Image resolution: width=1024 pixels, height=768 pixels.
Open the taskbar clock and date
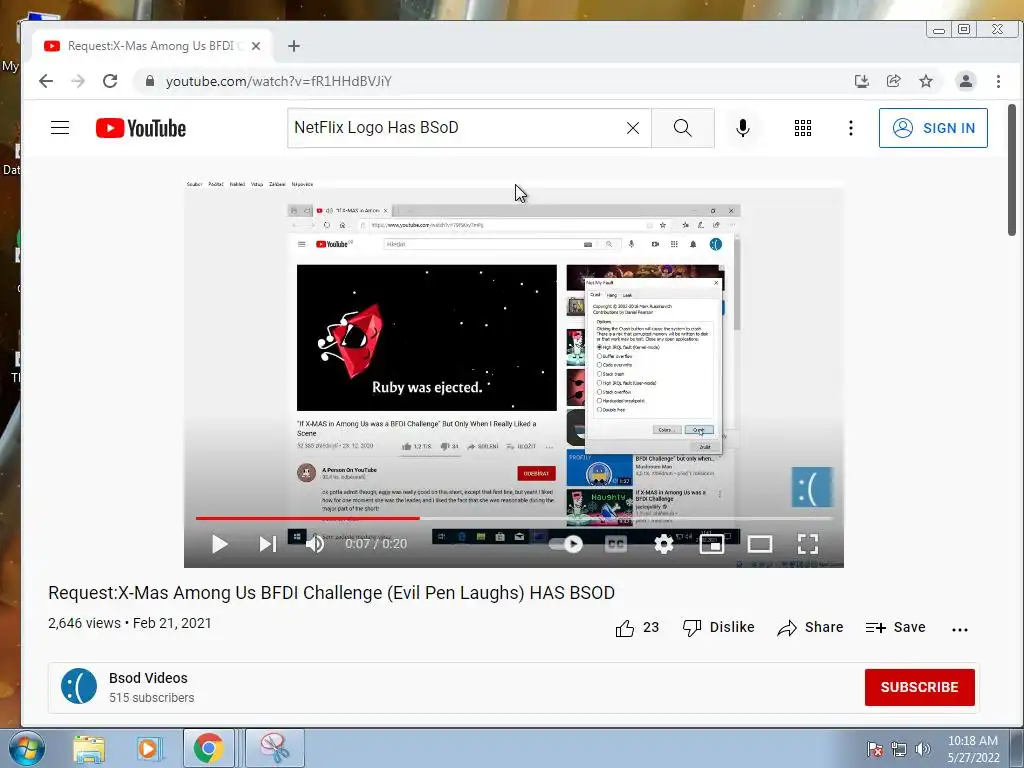[x=973, y=749]
